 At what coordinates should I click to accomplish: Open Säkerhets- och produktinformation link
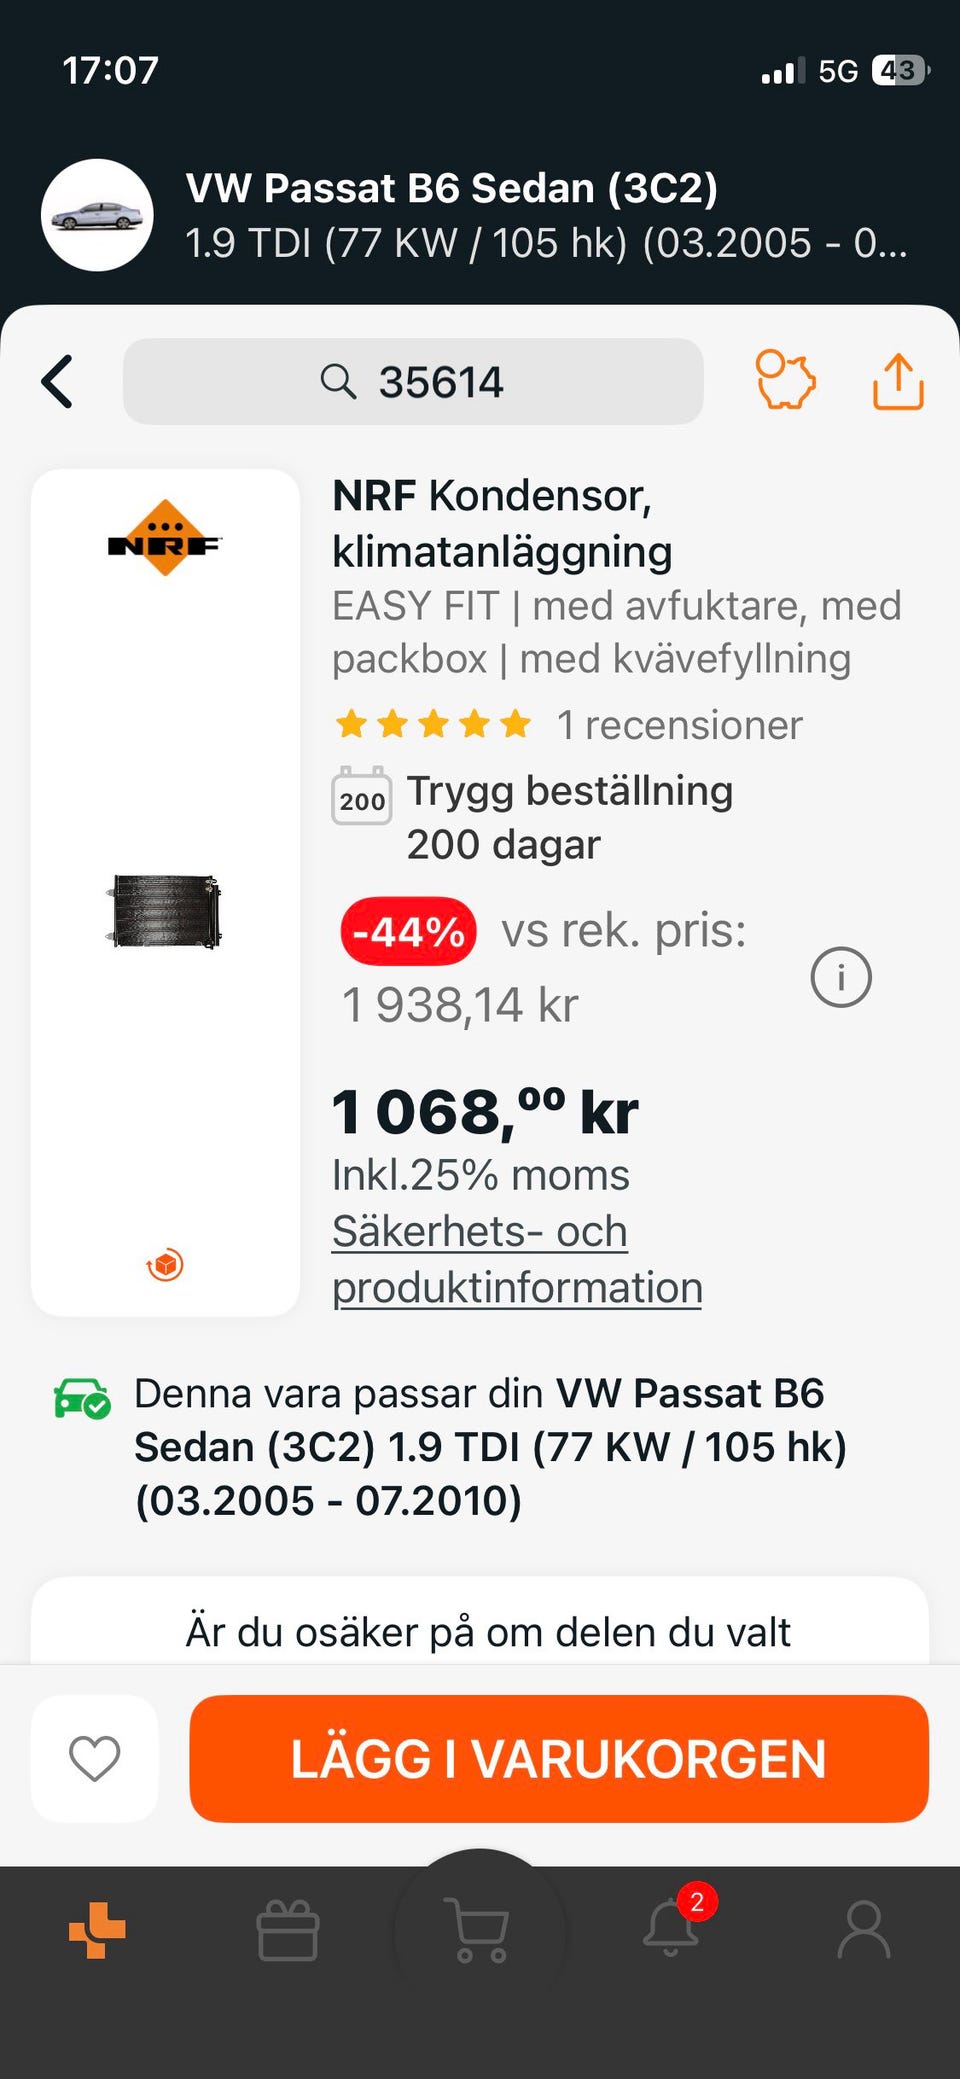coord(517,1259)
